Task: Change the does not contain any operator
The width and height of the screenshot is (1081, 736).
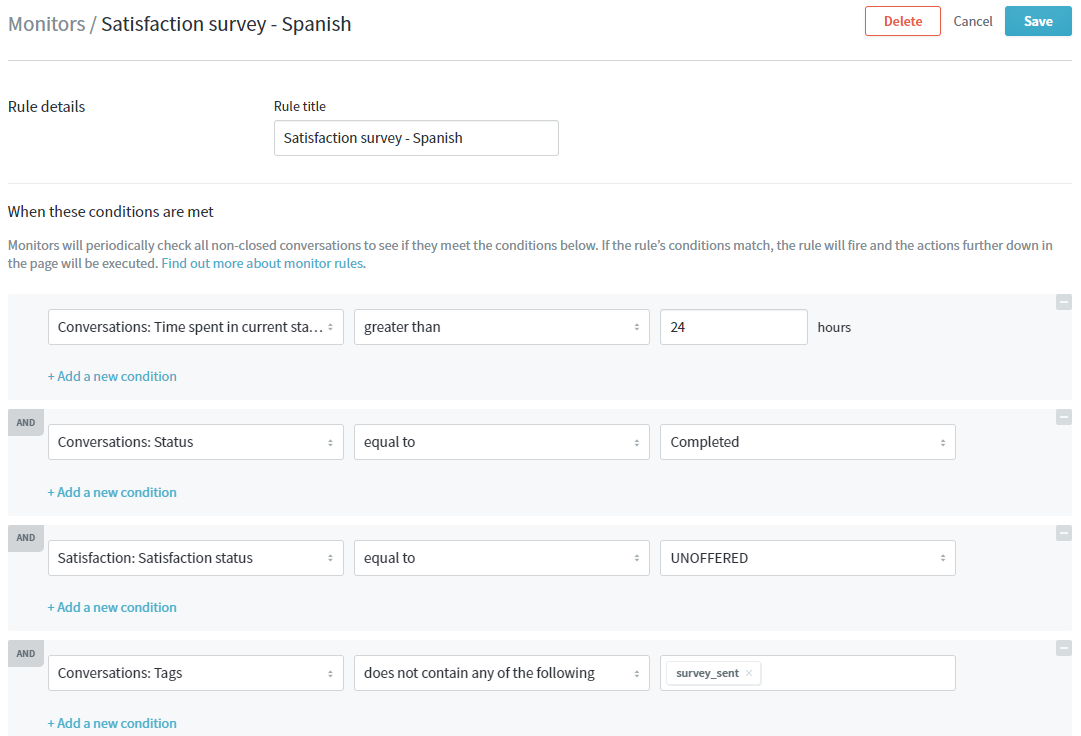Action: pos(501,673)
